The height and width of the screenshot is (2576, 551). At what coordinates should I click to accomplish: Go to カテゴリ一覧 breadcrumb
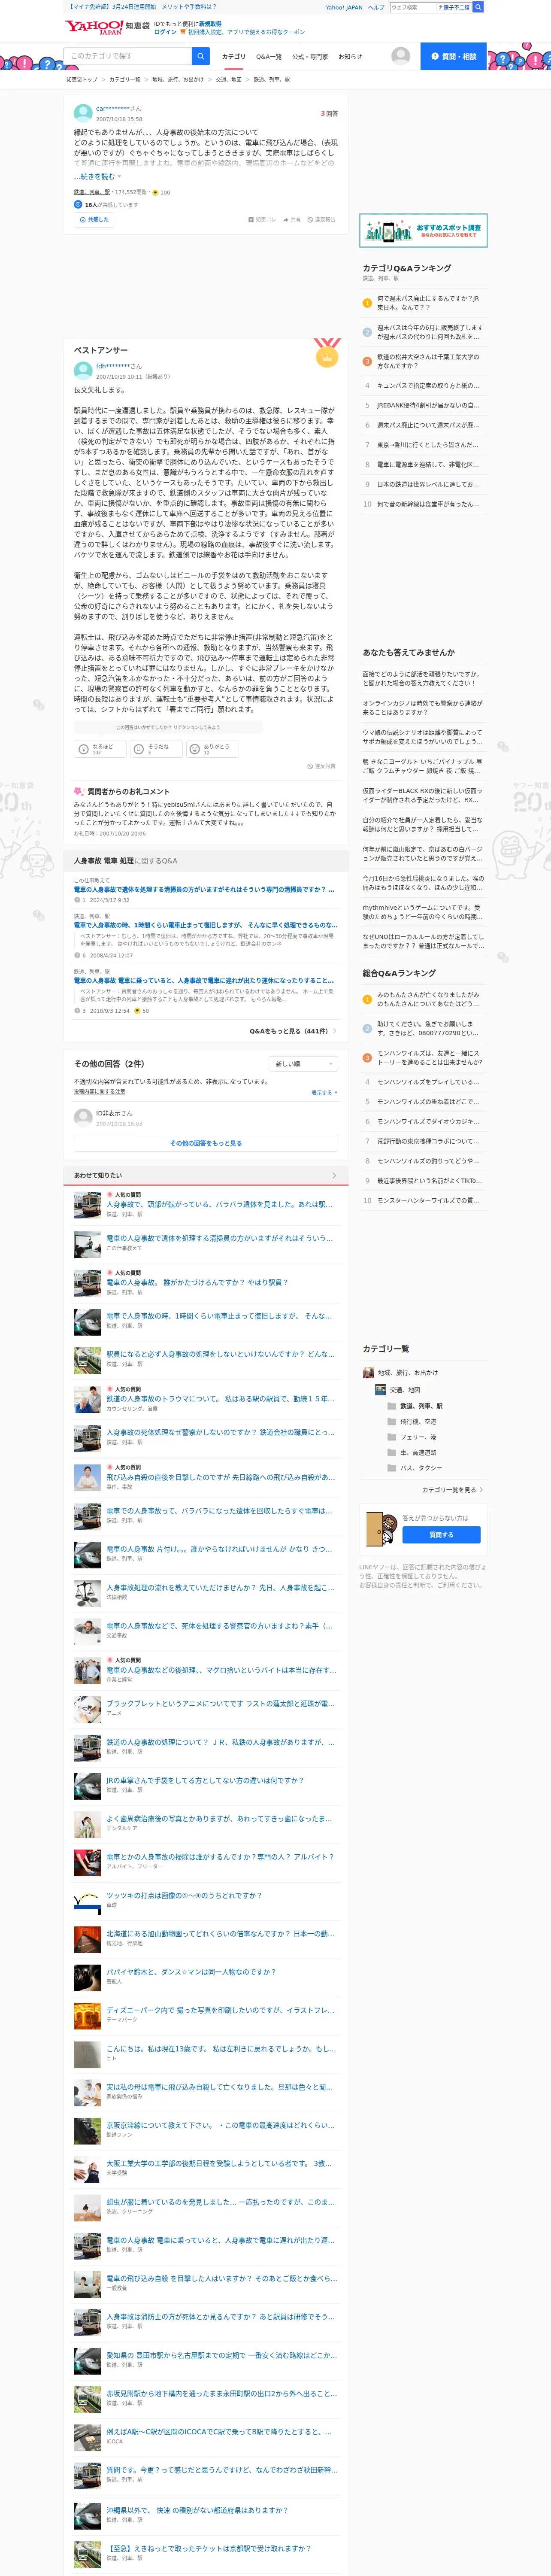pos(124,79)
